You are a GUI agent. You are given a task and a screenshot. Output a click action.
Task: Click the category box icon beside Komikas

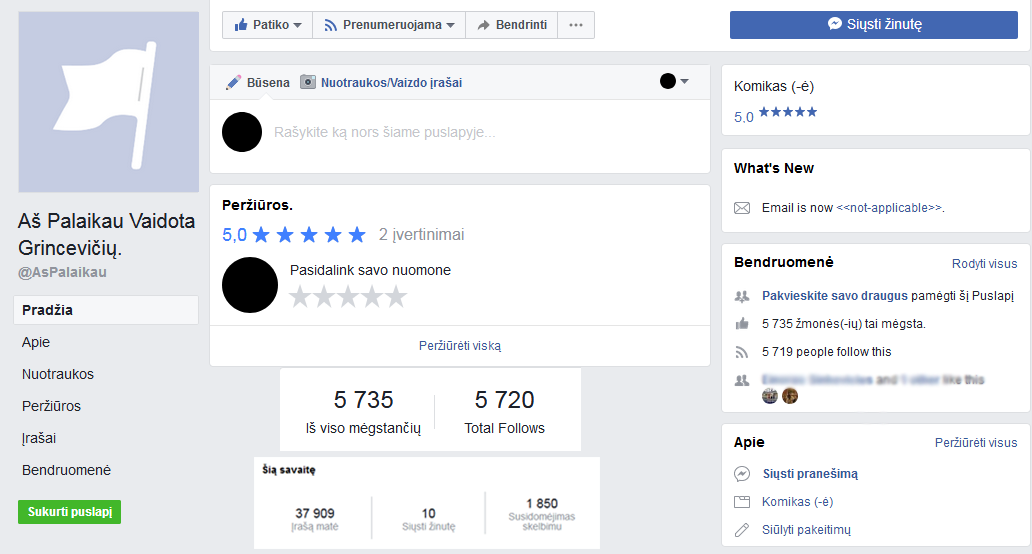[x=742, y=502]
